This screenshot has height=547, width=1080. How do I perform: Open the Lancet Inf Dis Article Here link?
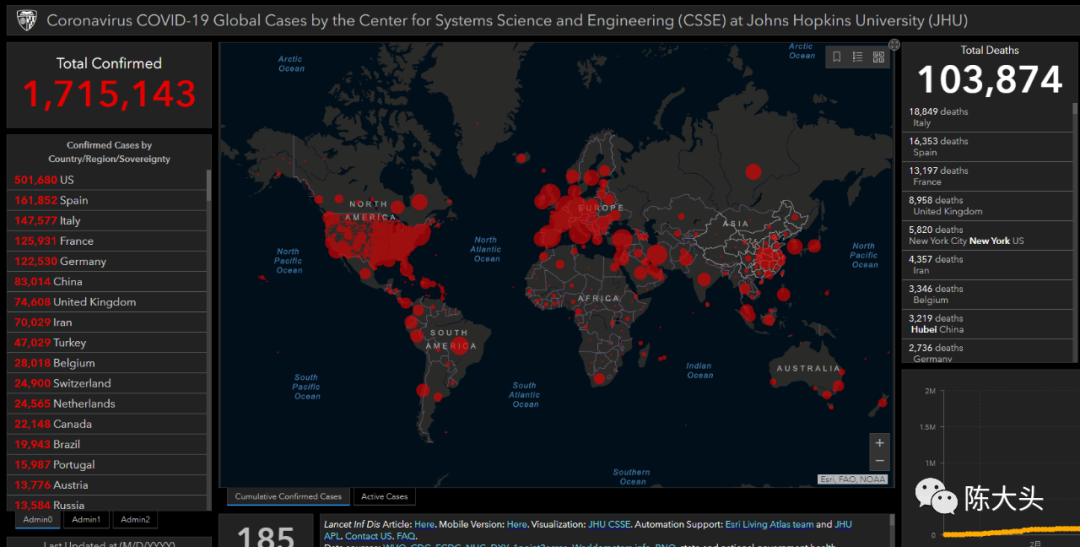tap(424, 524)
